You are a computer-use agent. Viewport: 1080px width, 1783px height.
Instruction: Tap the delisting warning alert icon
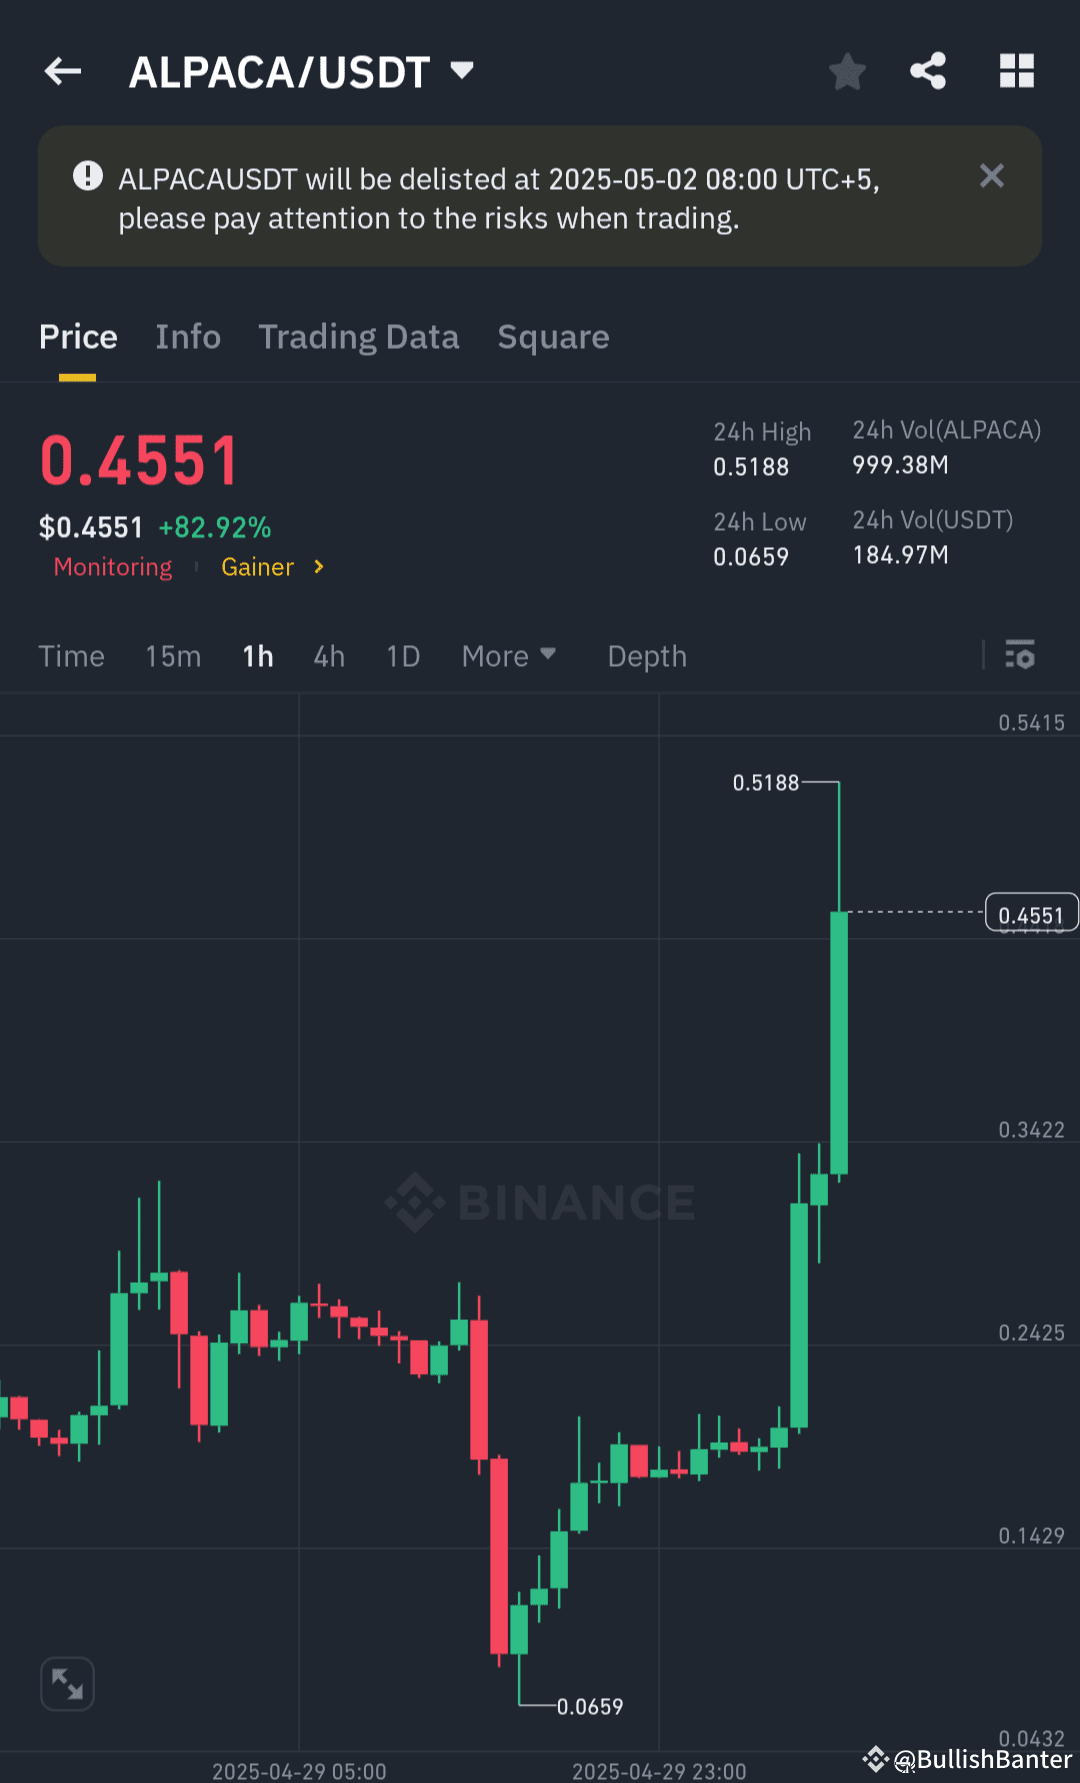point(87,176)
